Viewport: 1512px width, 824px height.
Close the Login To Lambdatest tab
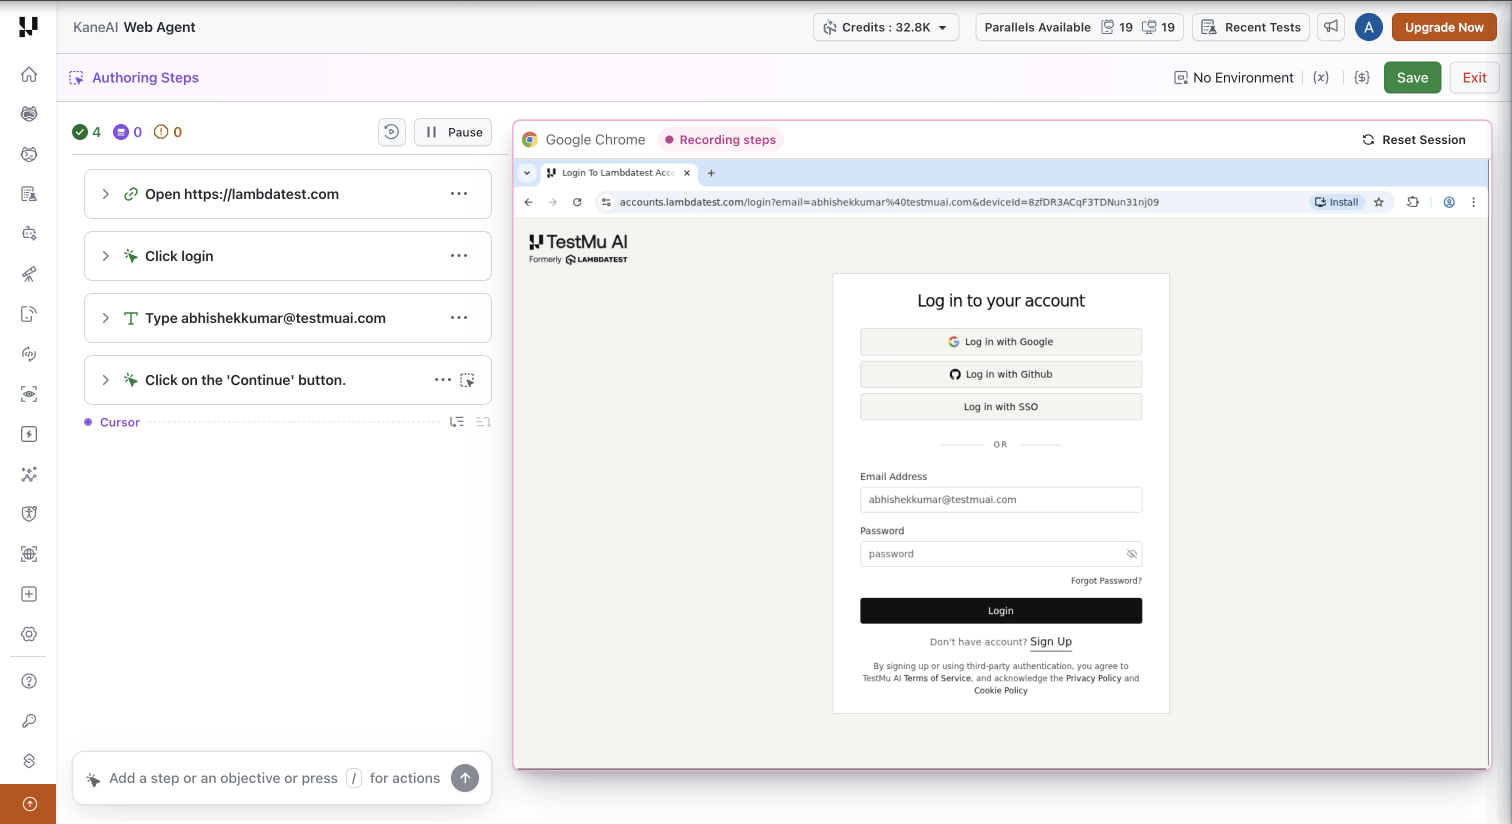tap(687, 173)
